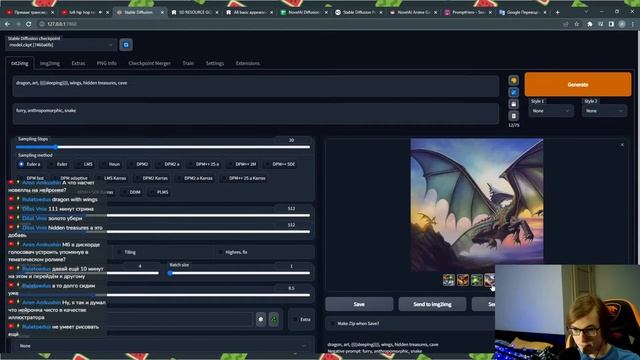
Task: Refresh the checkpoint list icon
Action: [126, 45]
